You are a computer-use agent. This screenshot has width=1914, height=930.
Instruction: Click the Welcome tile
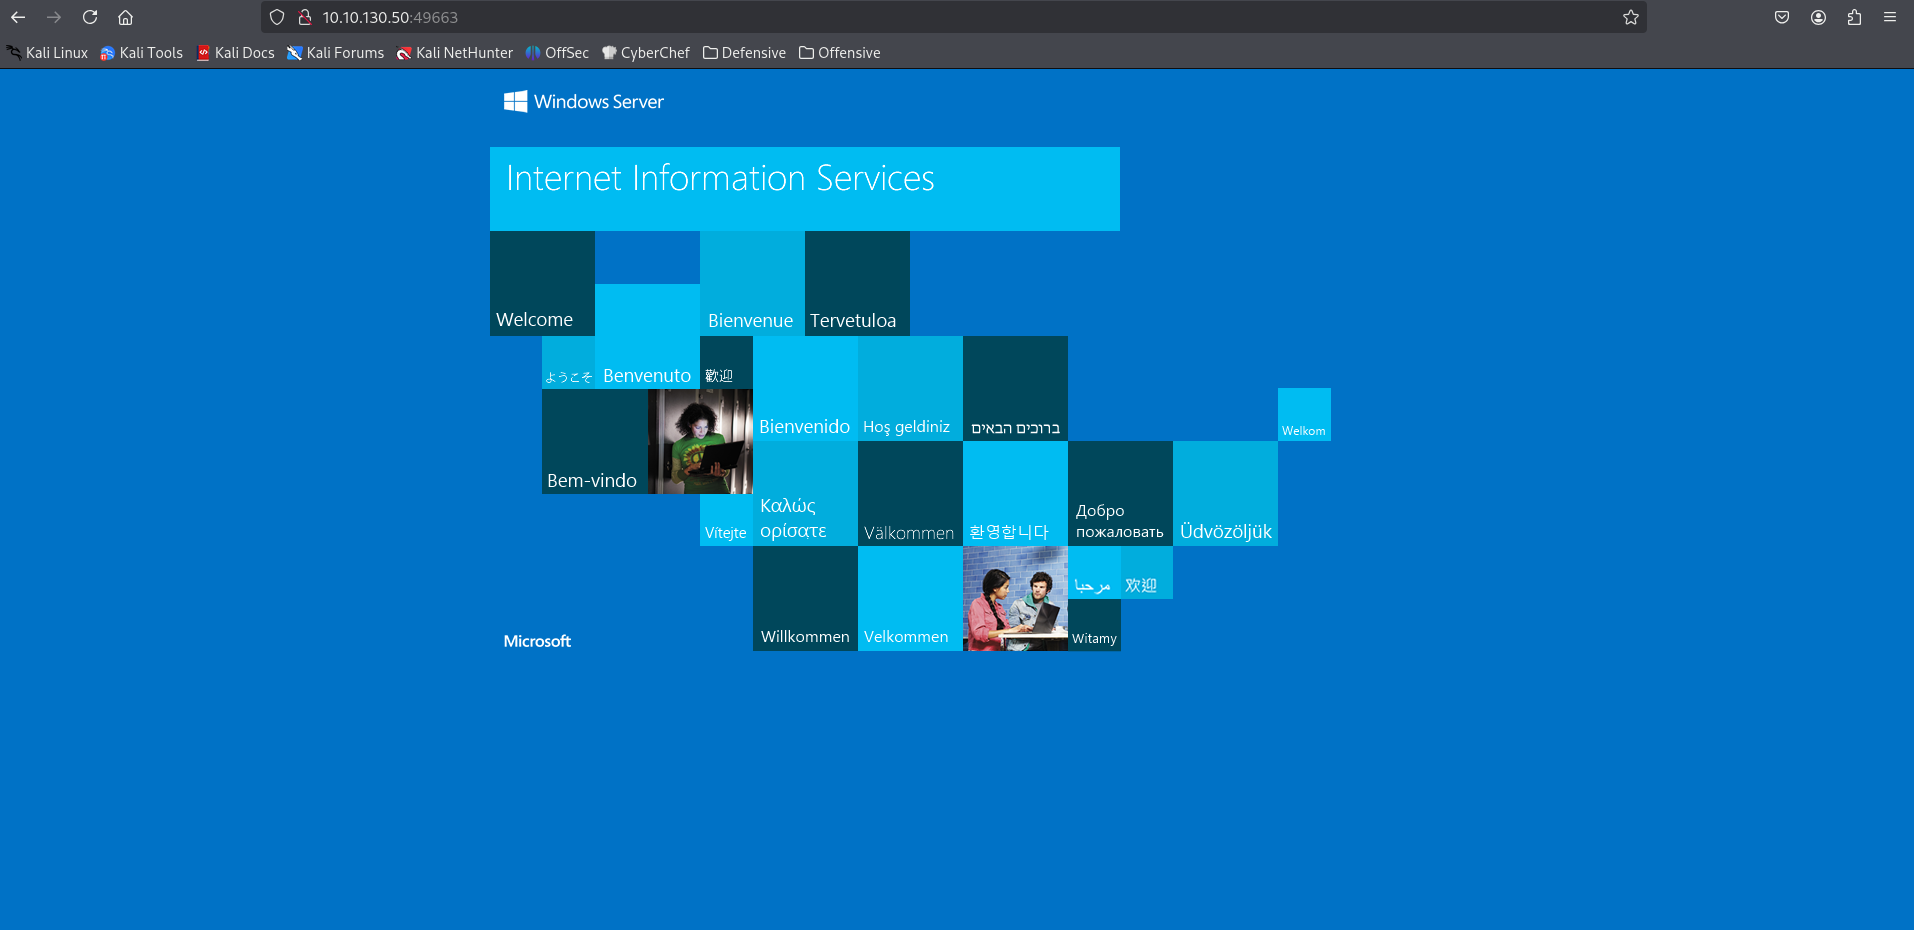pyautogui.click(x=542, y=284)
